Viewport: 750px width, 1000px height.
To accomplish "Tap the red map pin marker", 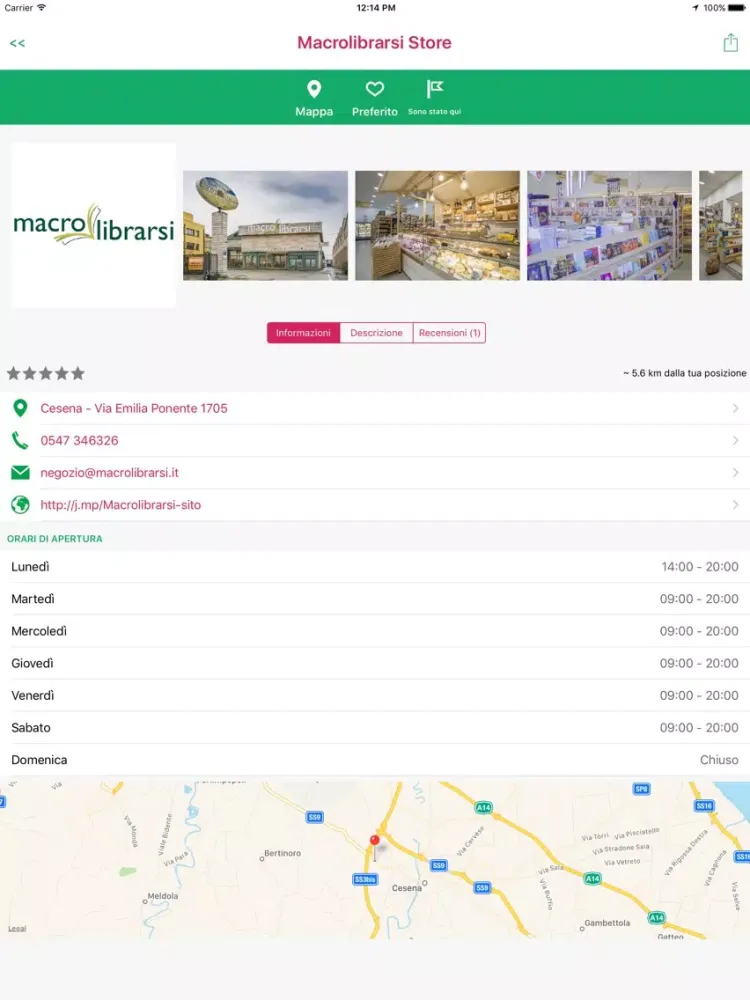I will tap(375, 841).
